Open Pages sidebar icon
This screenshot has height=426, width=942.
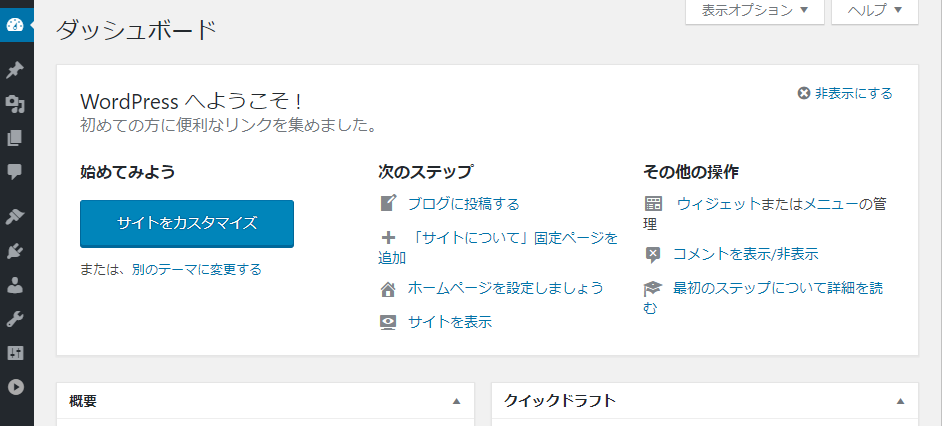(x=14, y=139)
